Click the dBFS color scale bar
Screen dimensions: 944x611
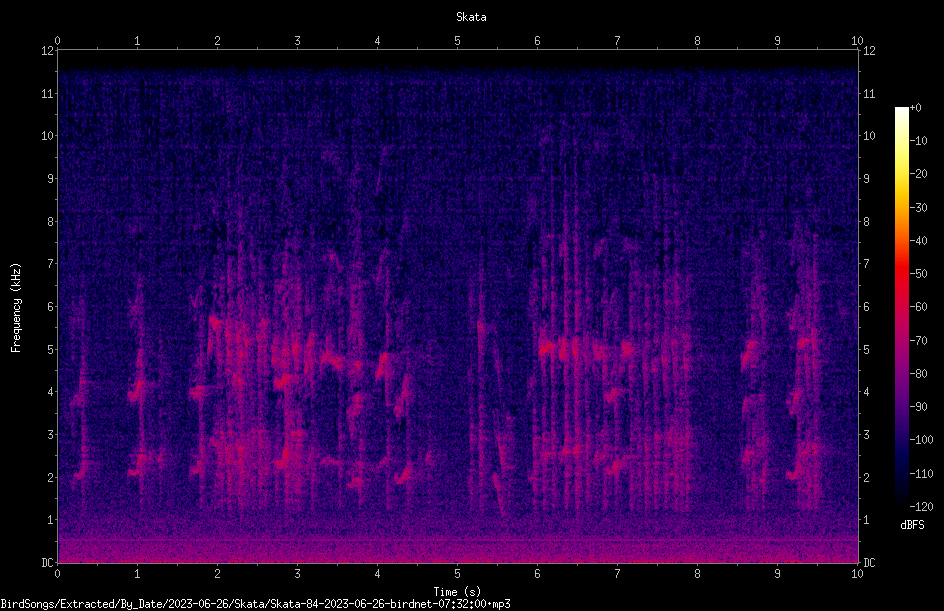coord(901,306)
